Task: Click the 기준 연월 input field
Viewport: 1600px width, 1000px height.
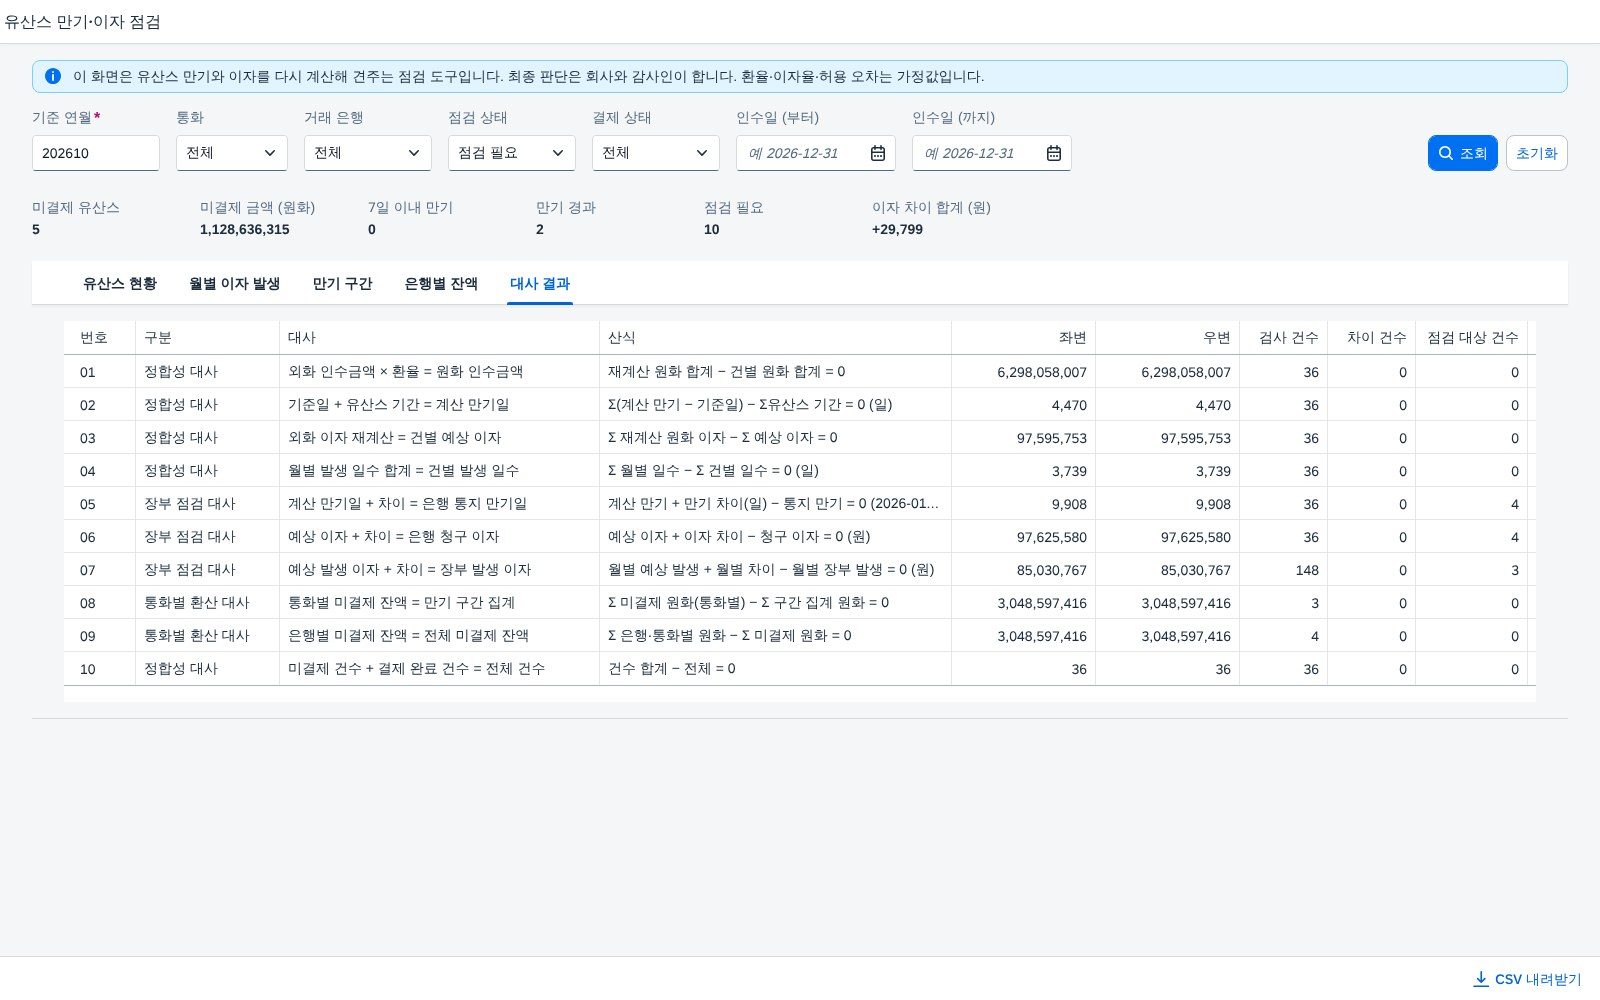Action: point(96,153)
